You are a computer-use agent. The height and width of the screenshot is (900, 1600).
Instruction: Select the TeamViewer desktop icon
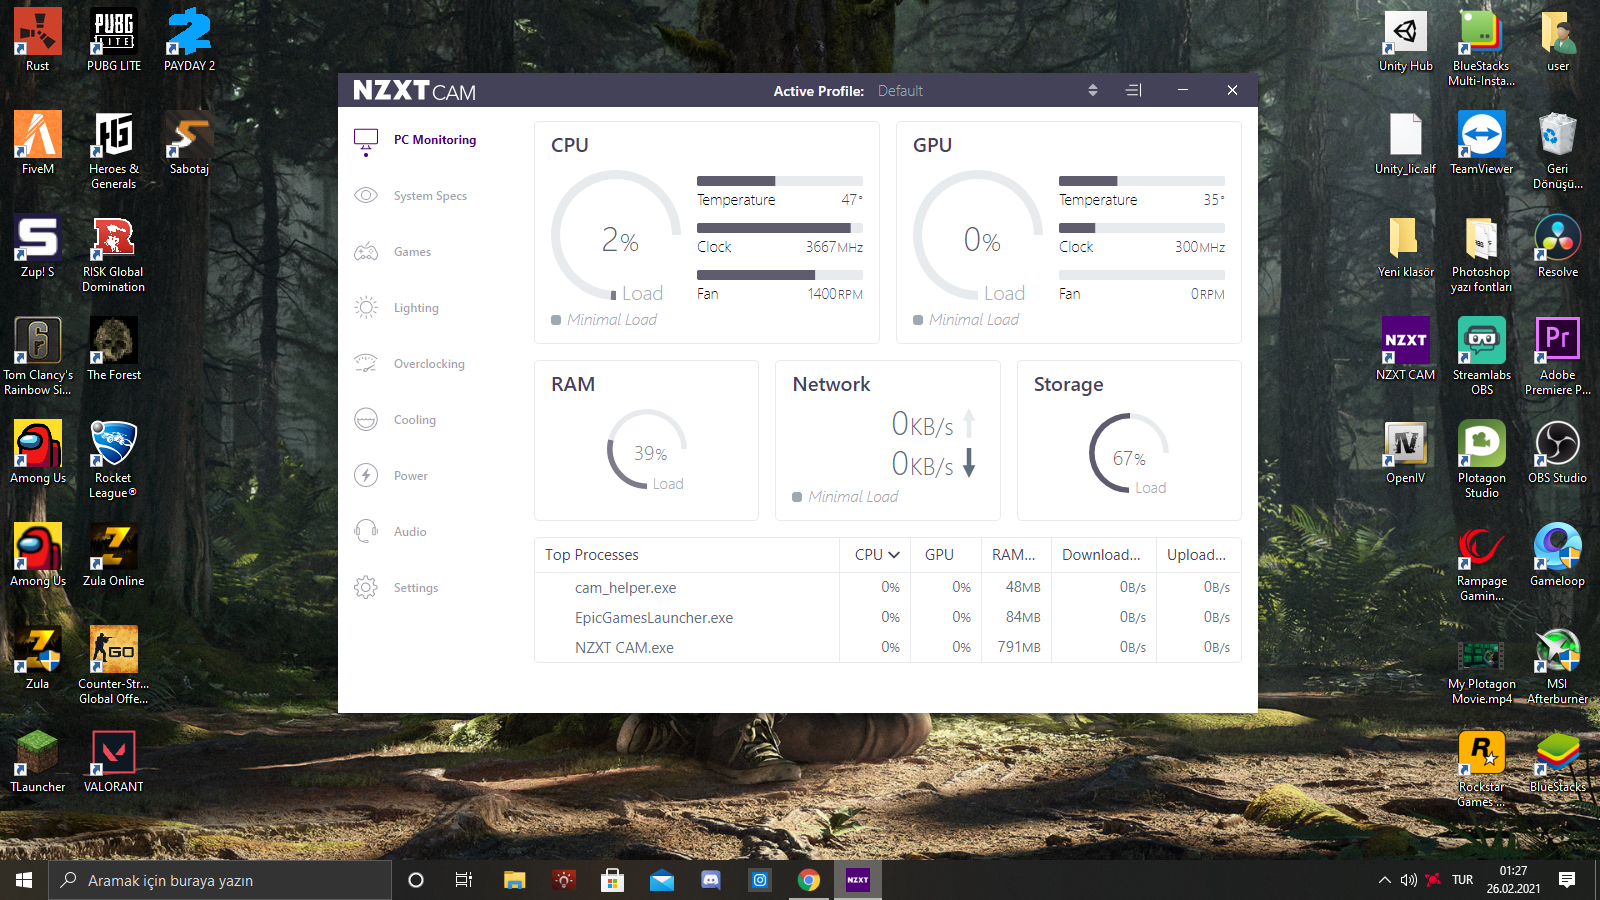pyautogui.click(x=1482, y=143)
